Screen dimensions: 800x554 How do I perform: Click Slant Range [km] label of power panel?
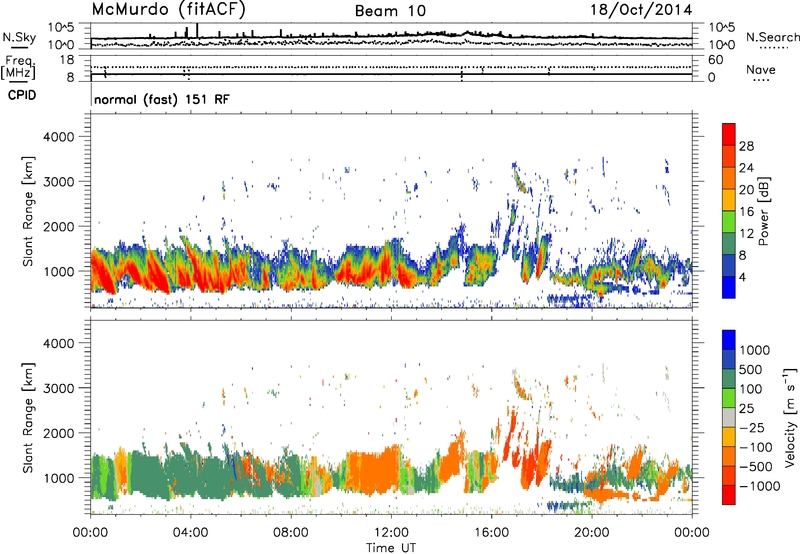(x=28, y=211)
